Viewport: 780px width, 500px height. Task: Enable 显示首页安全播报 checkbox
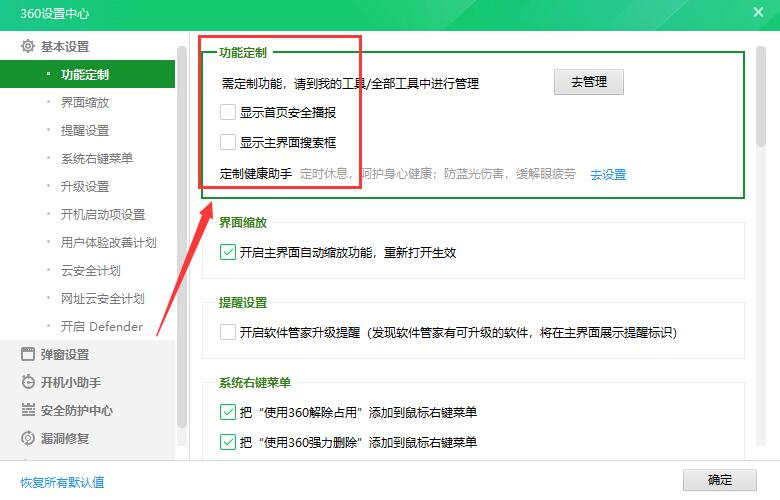pyautogui.click(x=228, y=112)
